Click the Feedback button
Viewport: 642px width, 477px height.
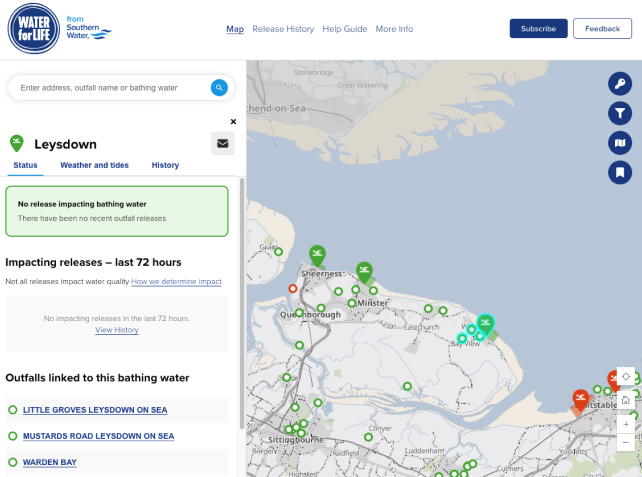[602, 29]
